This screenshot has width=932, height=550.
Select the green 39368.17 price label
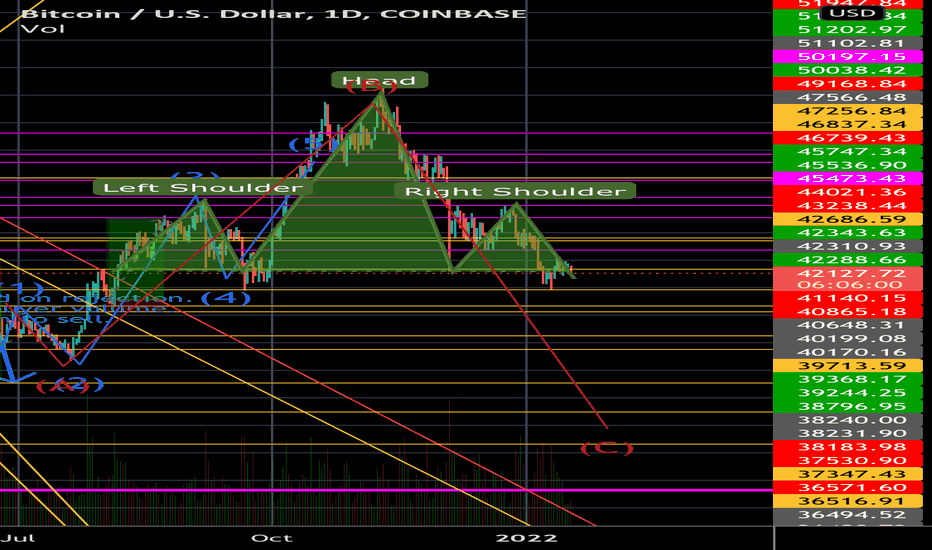click(848, 379)
